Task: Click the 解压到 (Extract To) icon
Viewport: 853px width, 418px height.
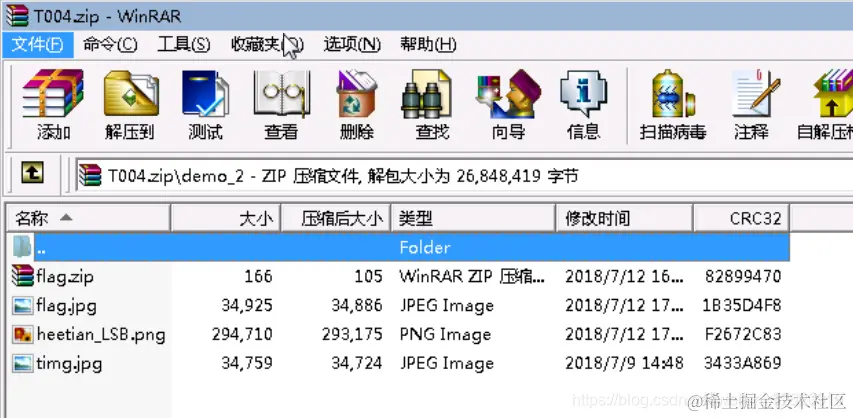Action: 131,94
